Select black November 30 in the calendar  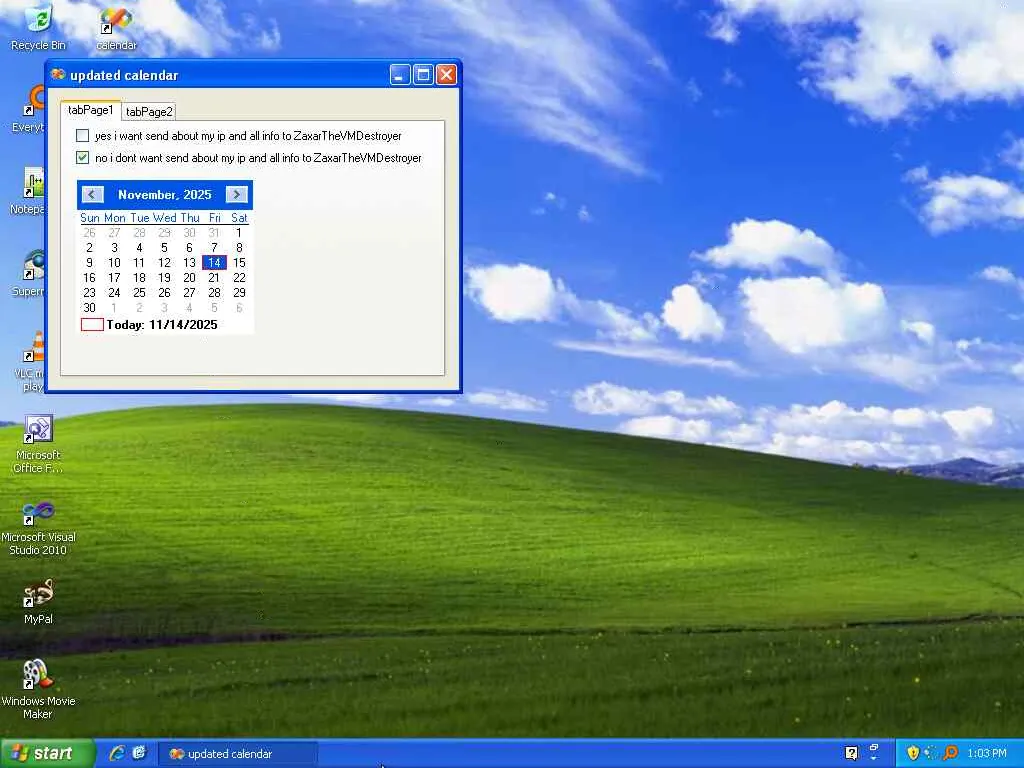pos(89,308)
